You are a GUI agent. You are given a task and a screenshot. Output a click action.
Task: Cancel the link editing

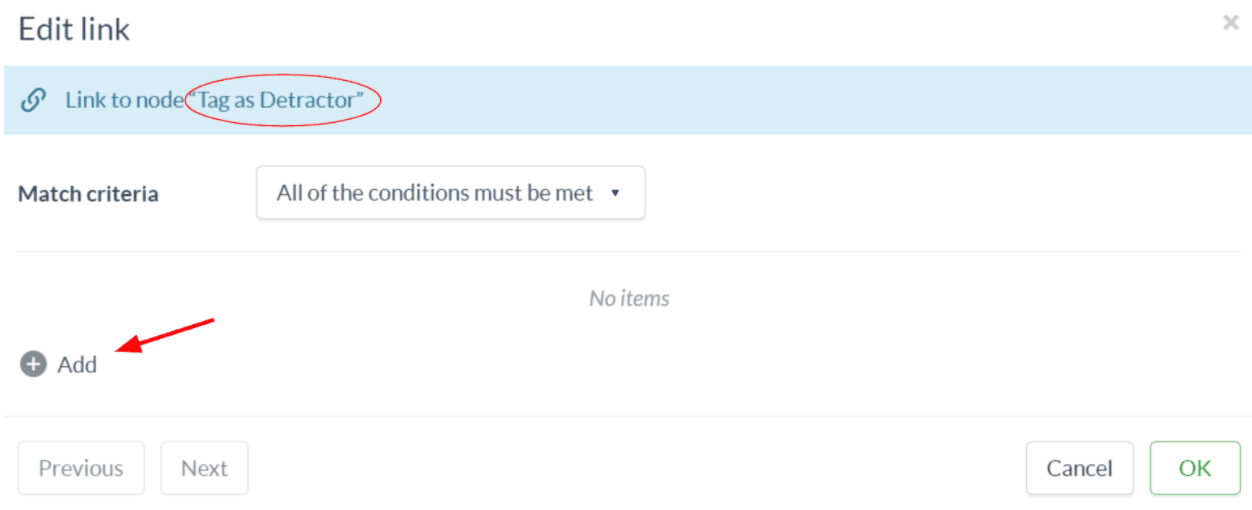[1079, 468]
